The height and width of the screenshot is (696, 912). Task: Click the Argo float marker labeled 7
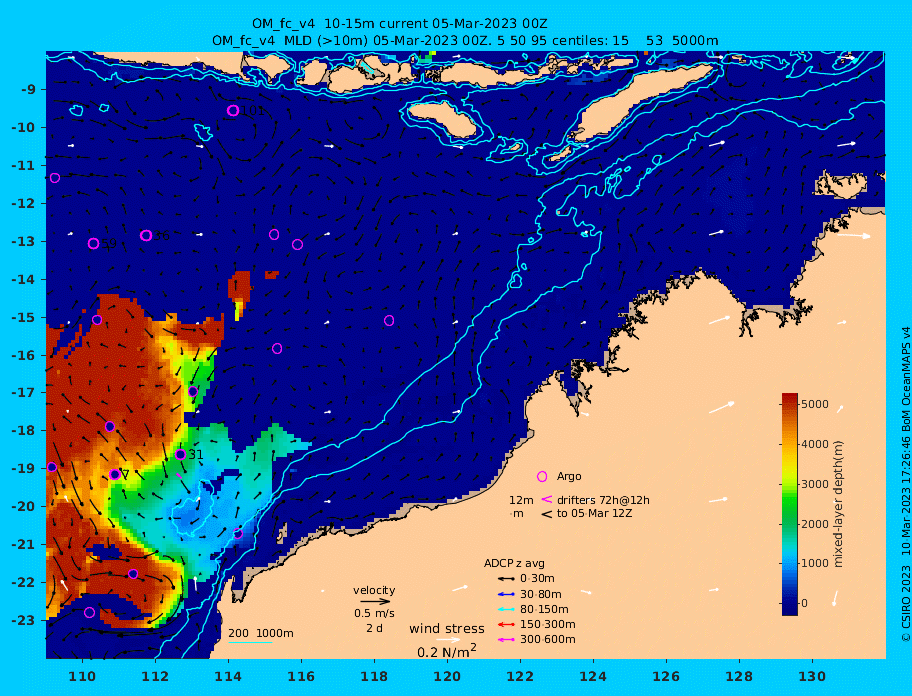(x=115, y=475)
